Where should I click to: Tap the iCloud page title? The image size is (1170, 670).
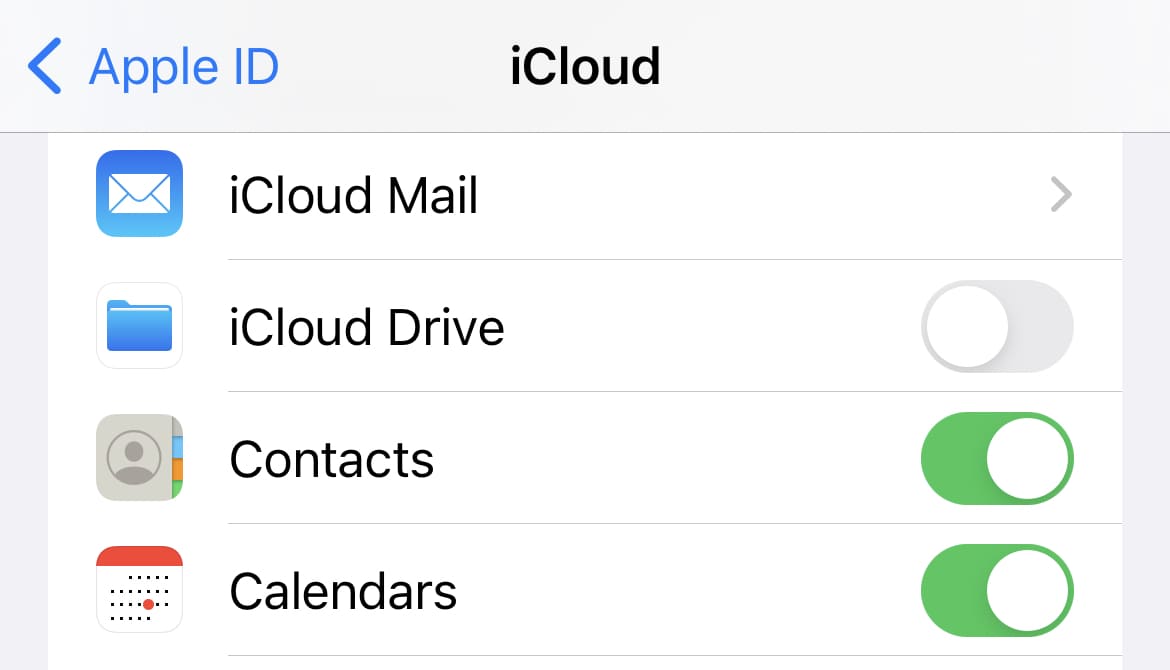585,66
